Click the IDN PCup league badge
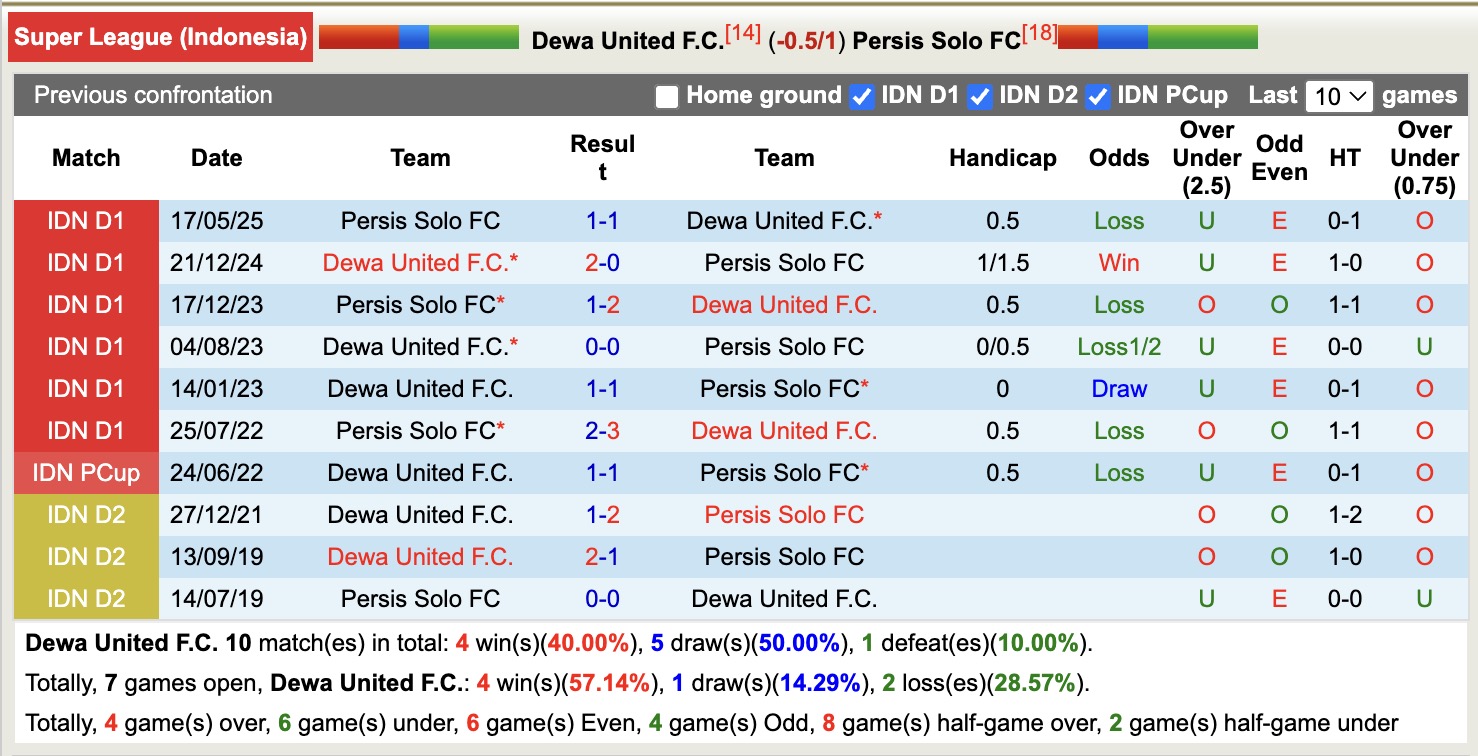This screenshot has height=756, width=1478. click(85, 472)
